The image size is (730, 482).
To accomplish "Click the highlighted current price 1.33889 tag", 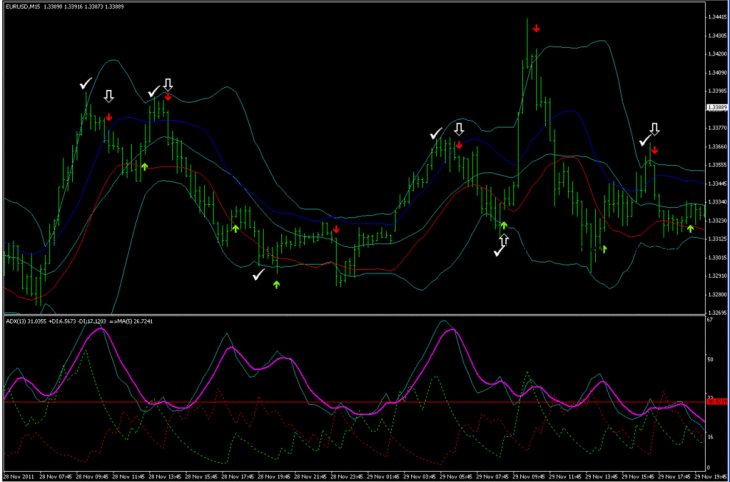I will pyautogui.click(x=717, y=108).
